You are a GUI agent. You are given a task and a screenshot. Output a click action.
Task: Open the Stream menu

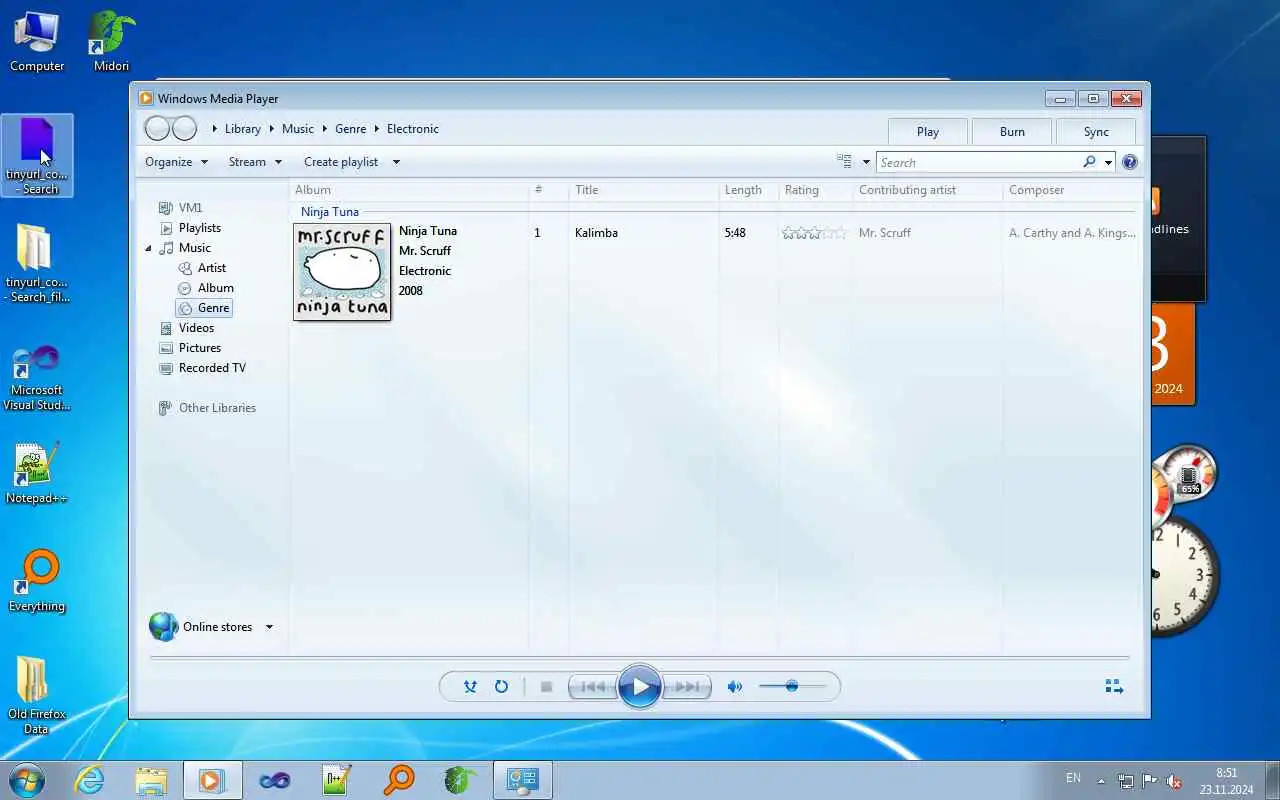point(255,162)
